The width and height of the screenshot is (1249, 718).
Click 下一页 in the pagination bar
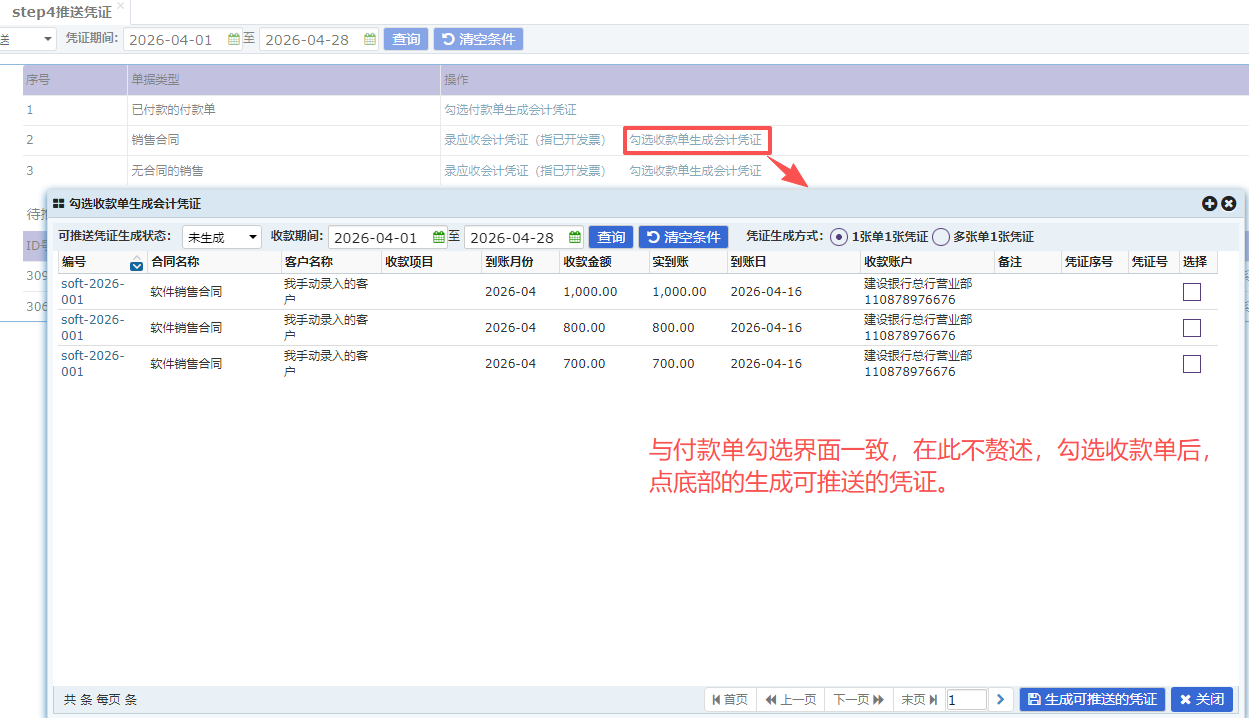click(858, 699)
